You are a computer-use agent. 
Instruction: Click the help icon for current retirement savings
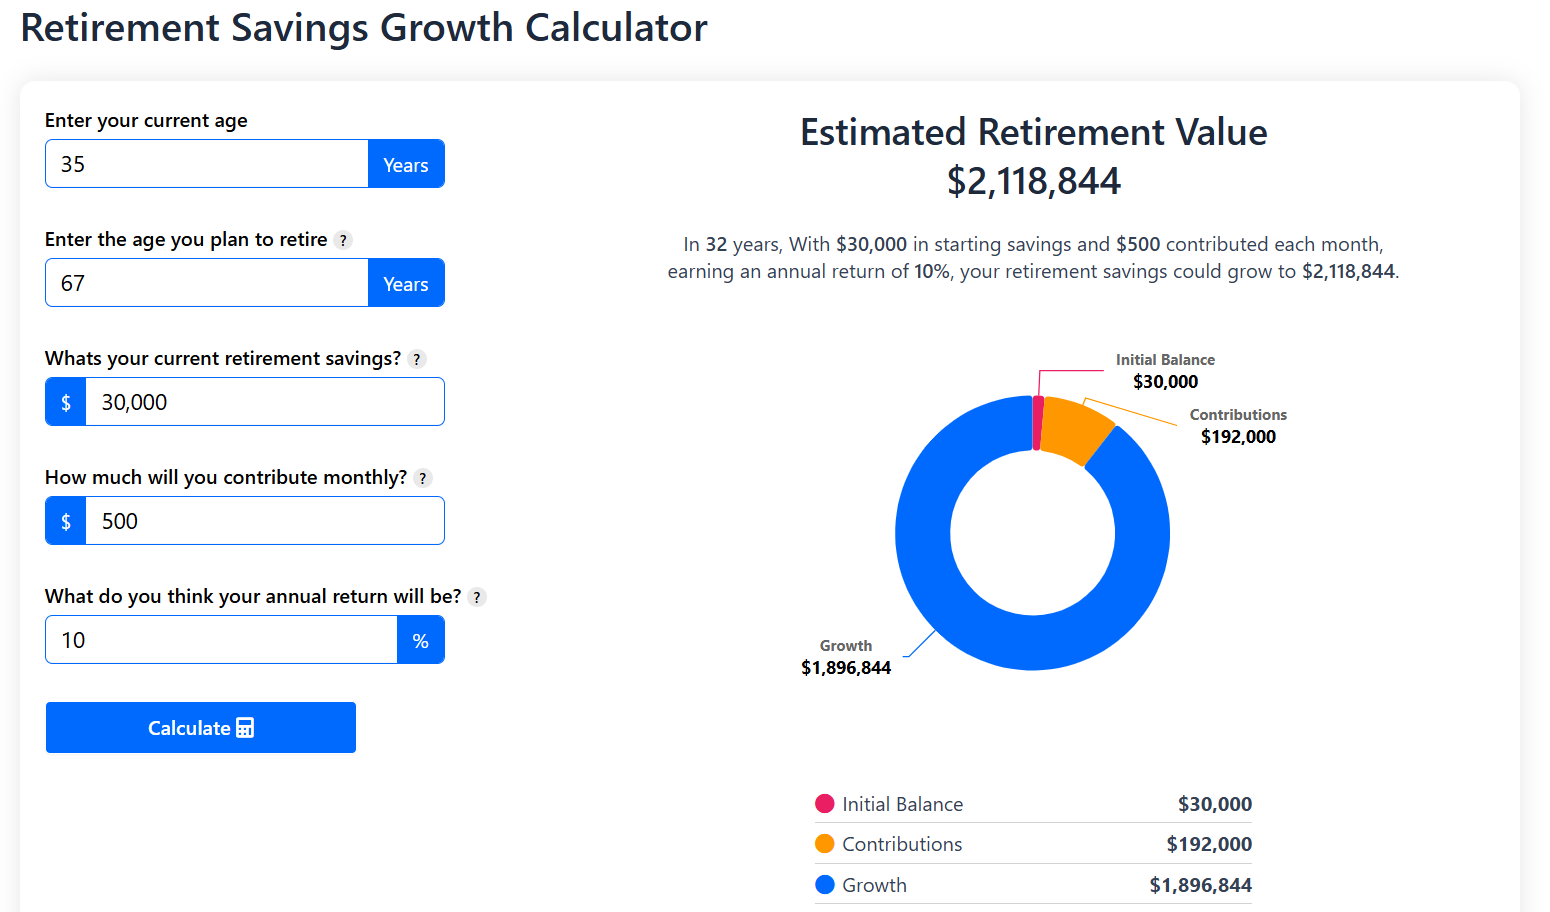pyautogui.click(x=417, y=359)
